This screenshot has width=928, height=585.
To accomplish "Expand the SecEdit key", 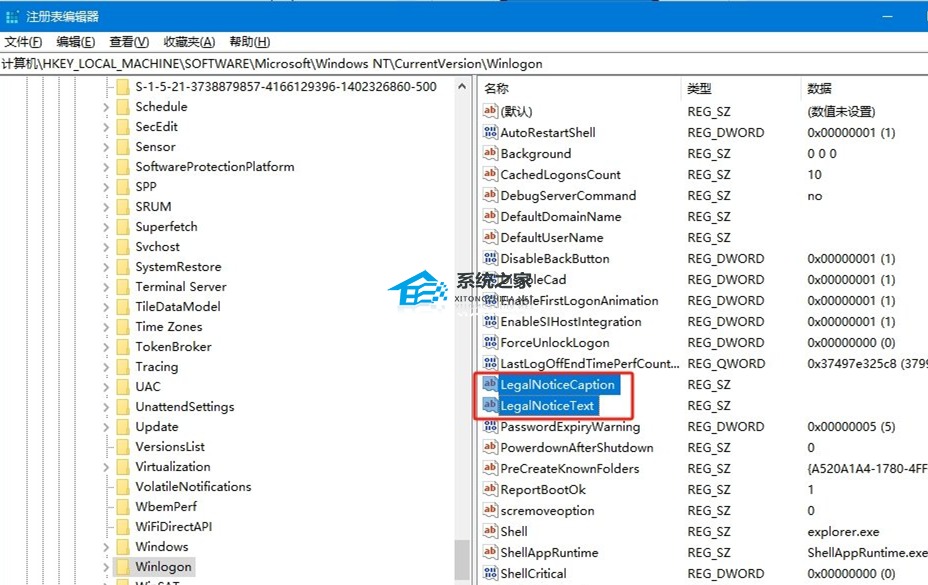I will pos(106,127).
